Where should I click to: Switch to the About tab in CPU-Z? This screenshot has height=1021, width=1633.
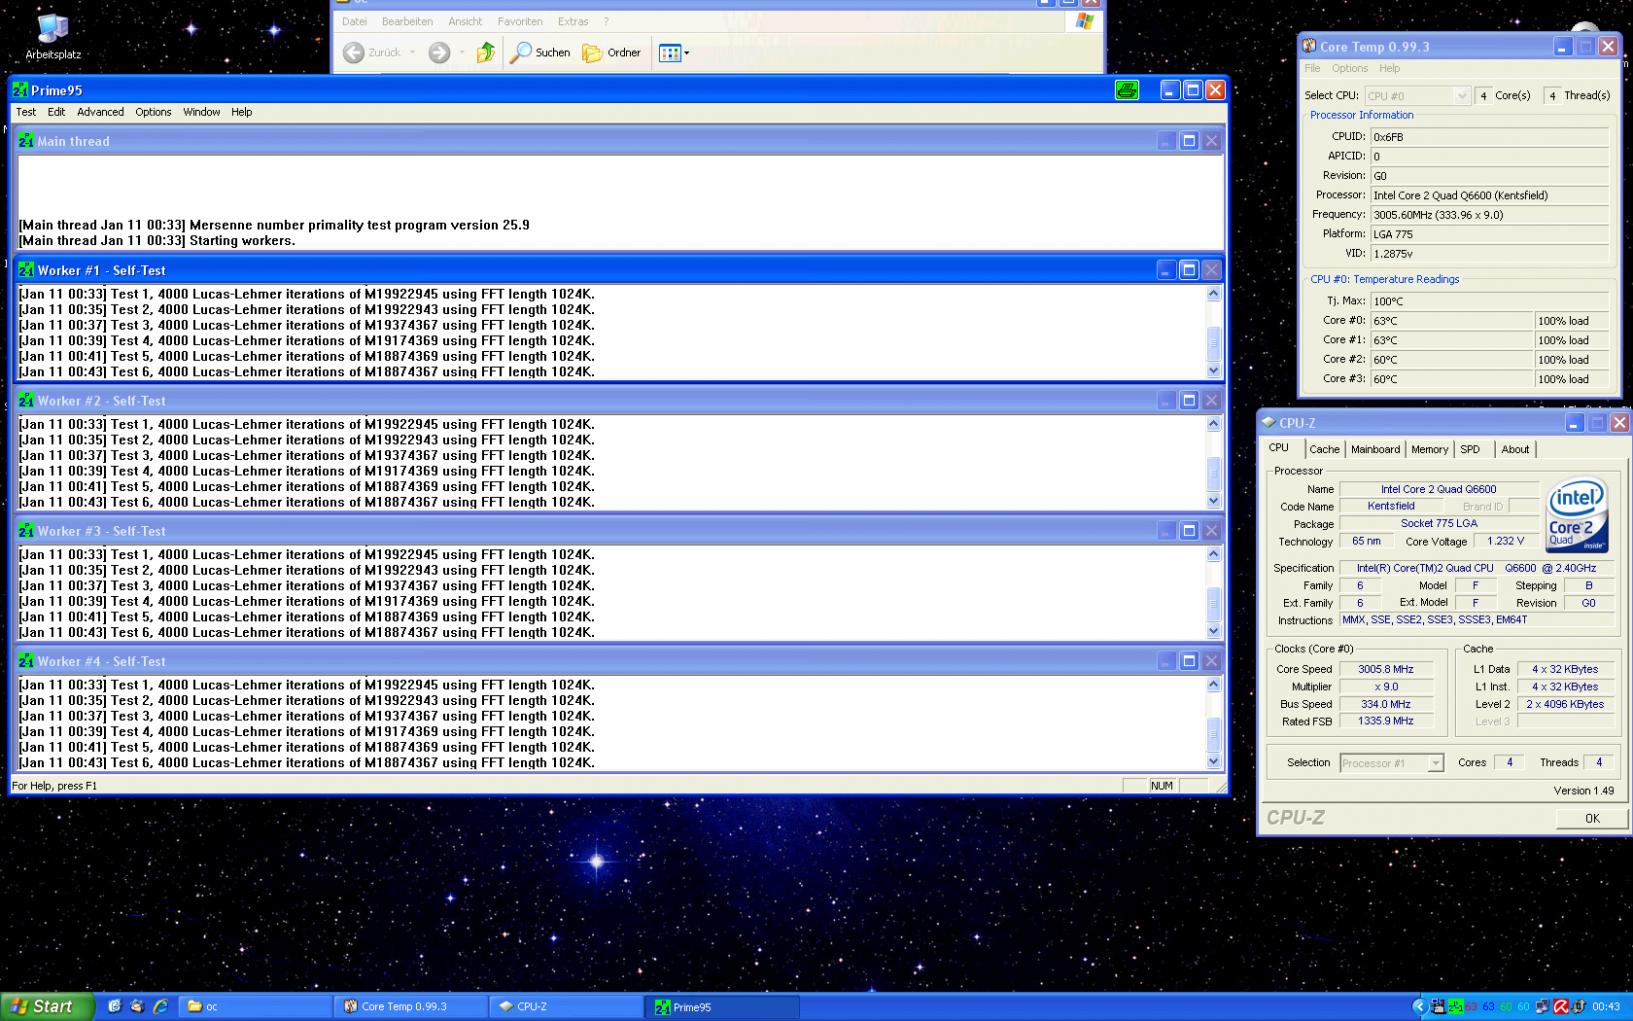click(x=1515, y=449)
